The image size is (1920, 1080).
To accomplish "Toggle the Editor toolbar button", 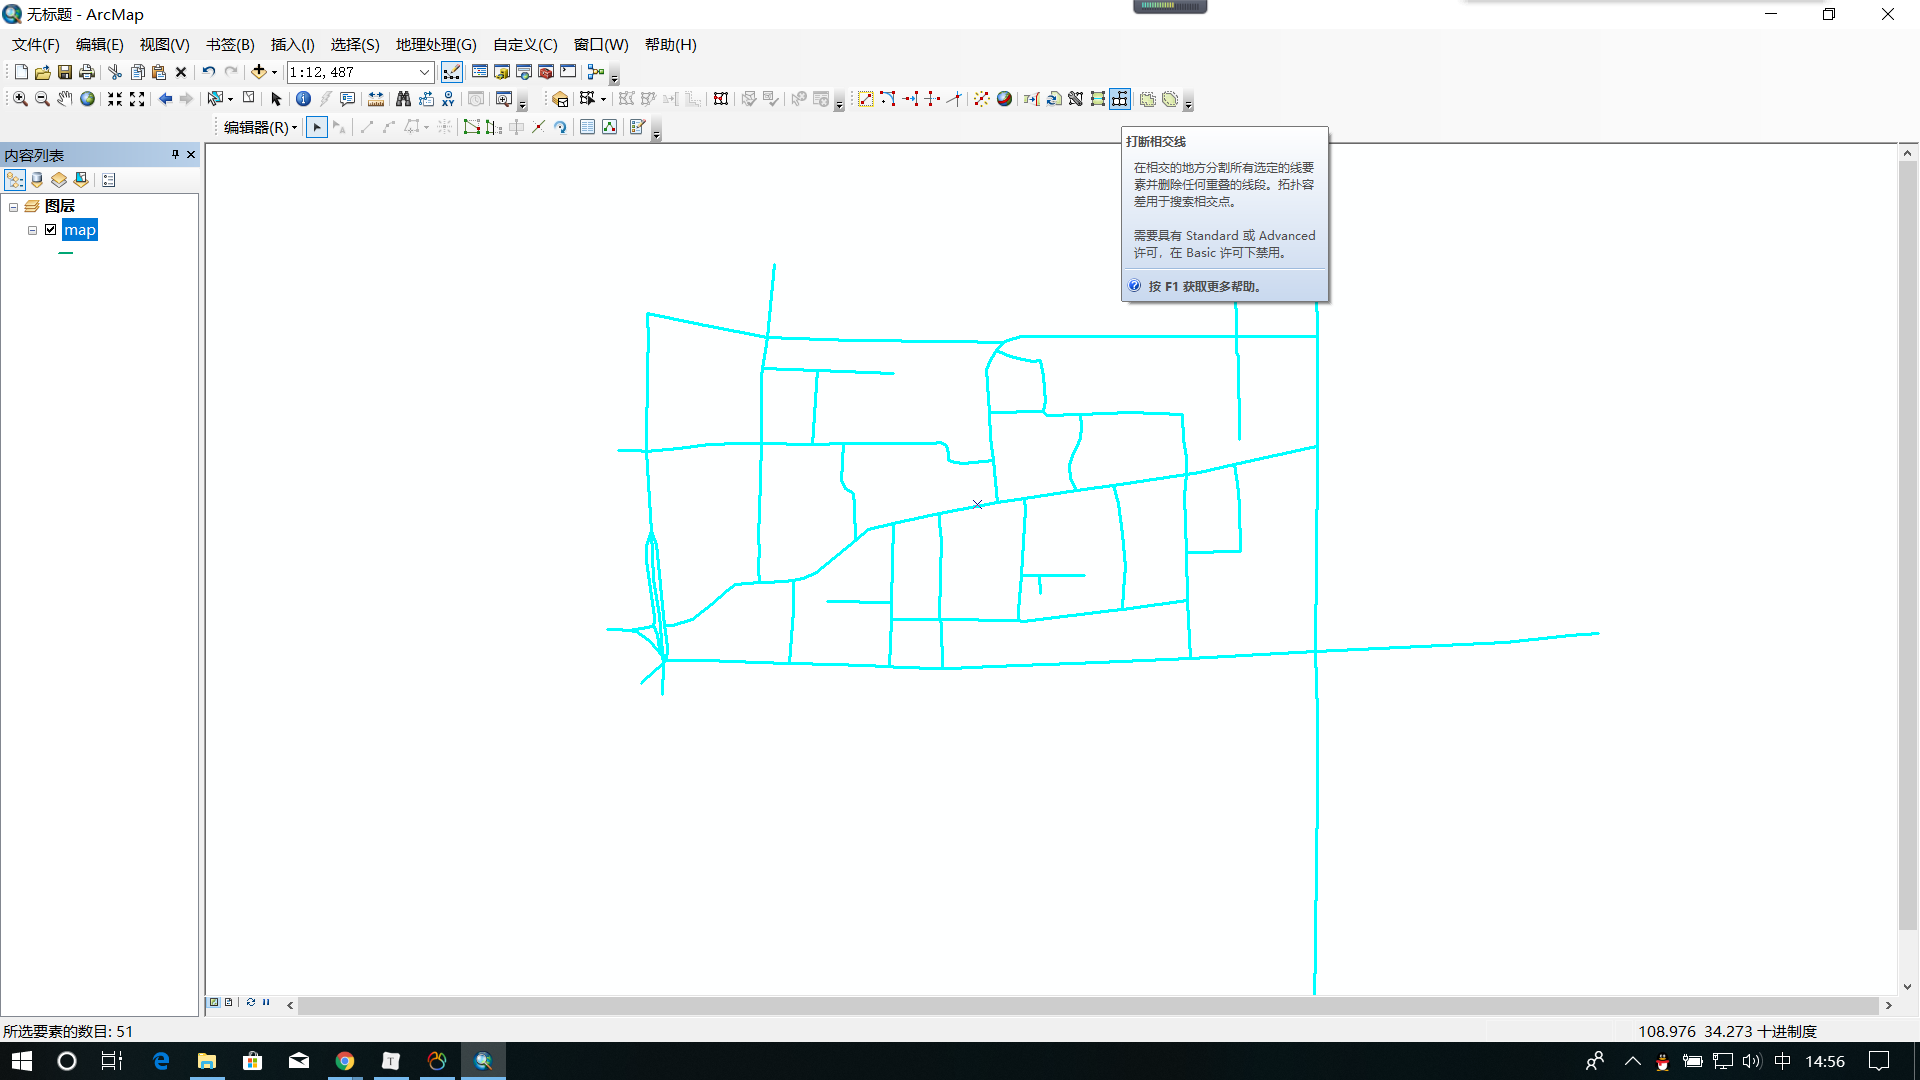I will (x=452, y=72).
